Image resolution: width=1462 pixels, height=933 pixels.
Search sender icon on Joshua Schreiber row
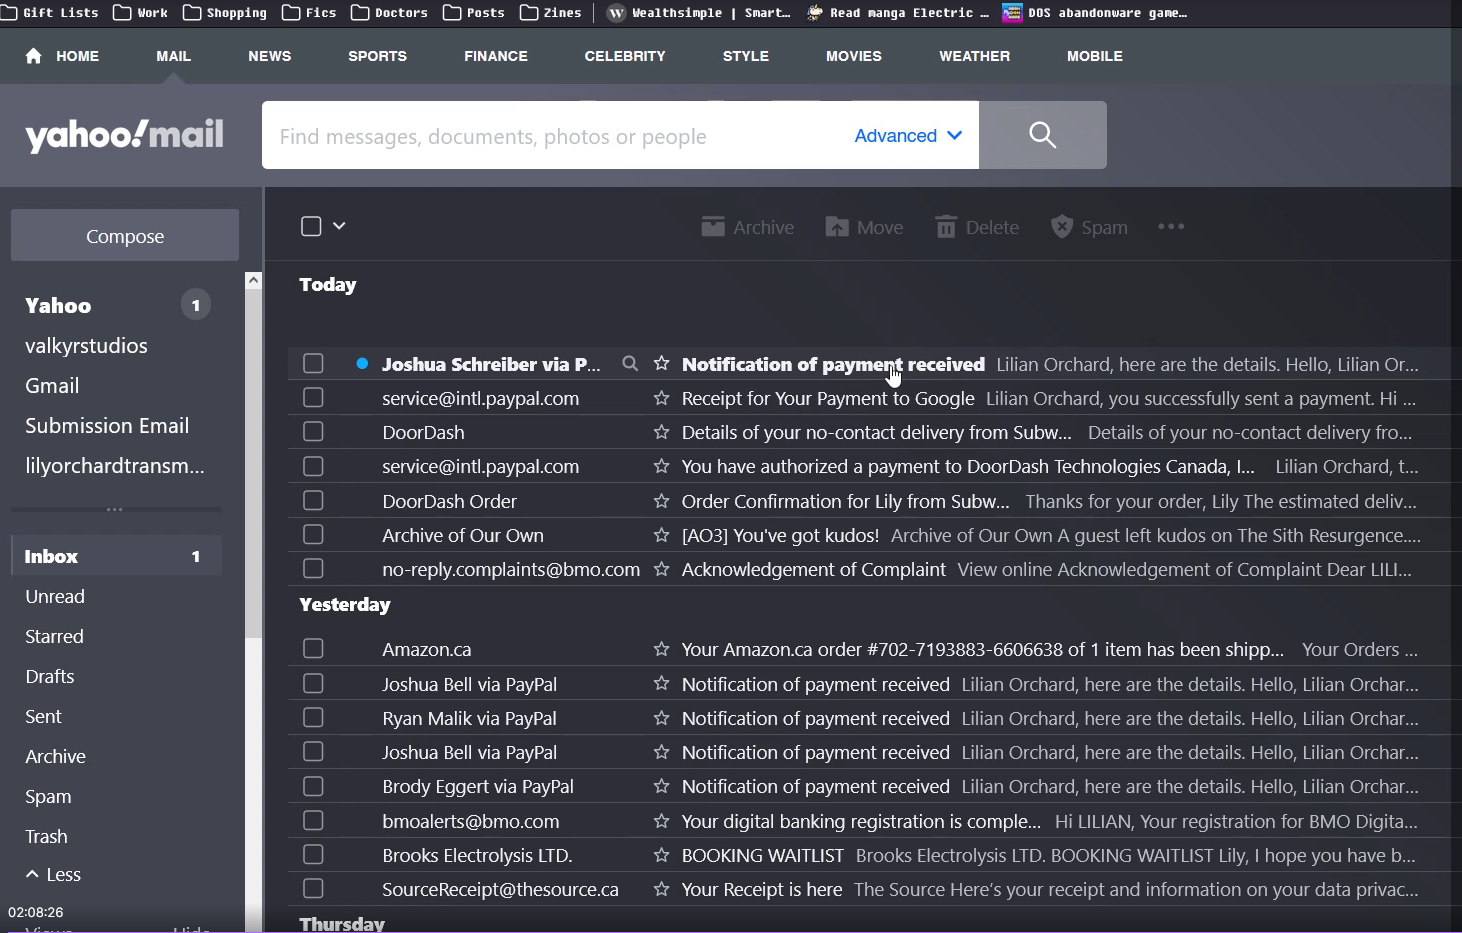[630, 364]
